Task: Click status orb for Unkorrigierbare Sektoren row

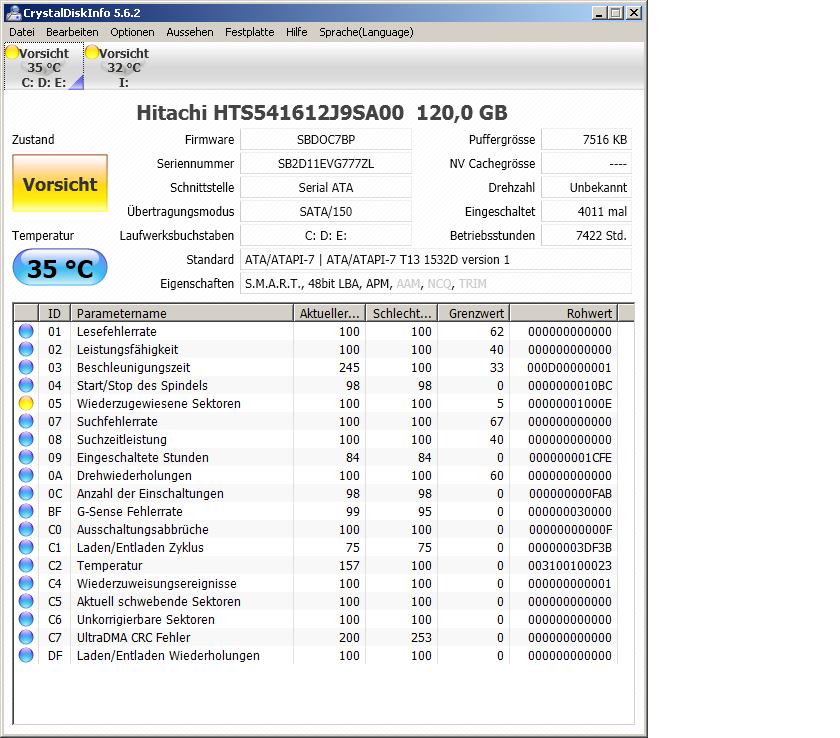Action: pos(26,619)
